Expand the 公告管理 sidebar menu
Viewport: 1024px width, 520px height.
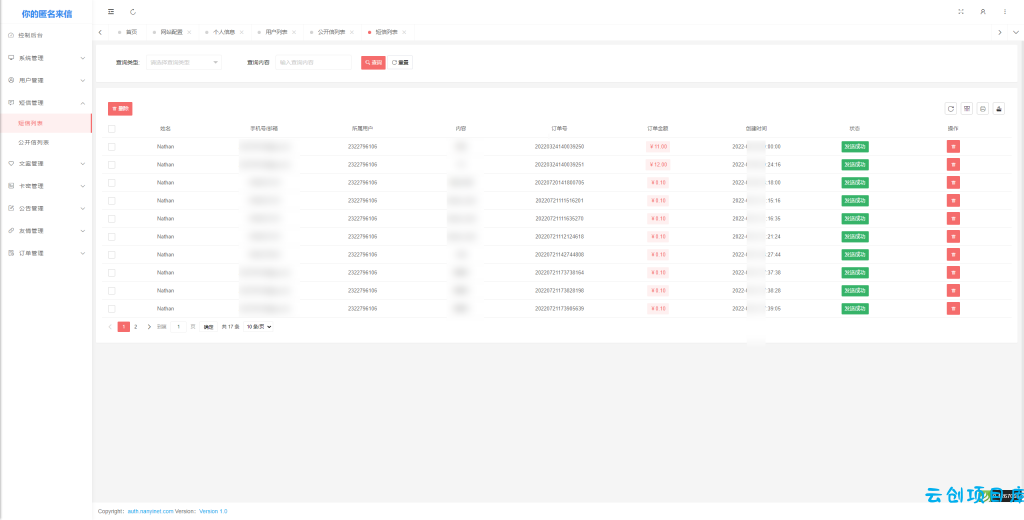coord(46,208)
